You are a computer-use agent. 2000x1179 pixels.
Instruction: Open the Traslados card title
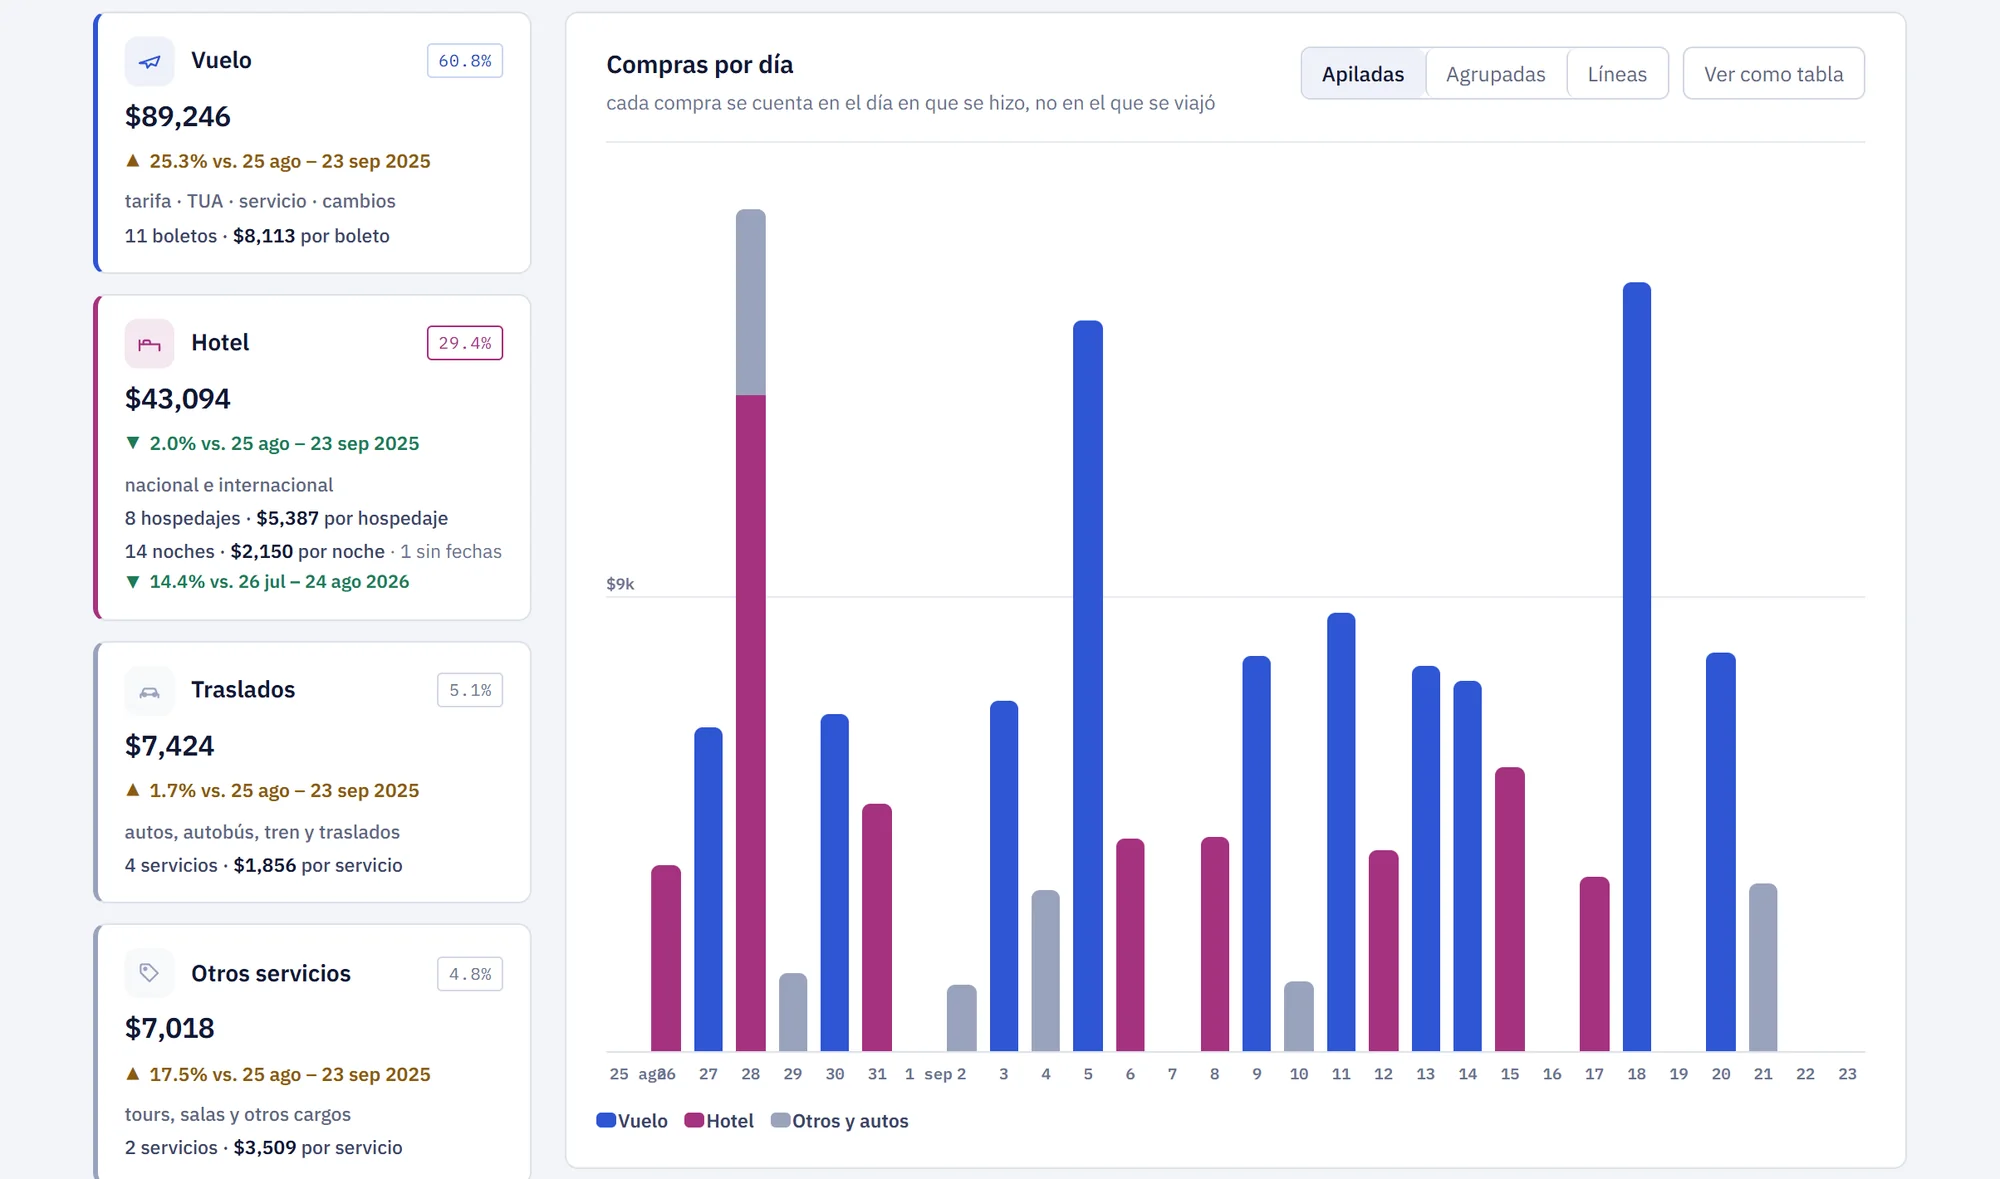coord(243,690)
